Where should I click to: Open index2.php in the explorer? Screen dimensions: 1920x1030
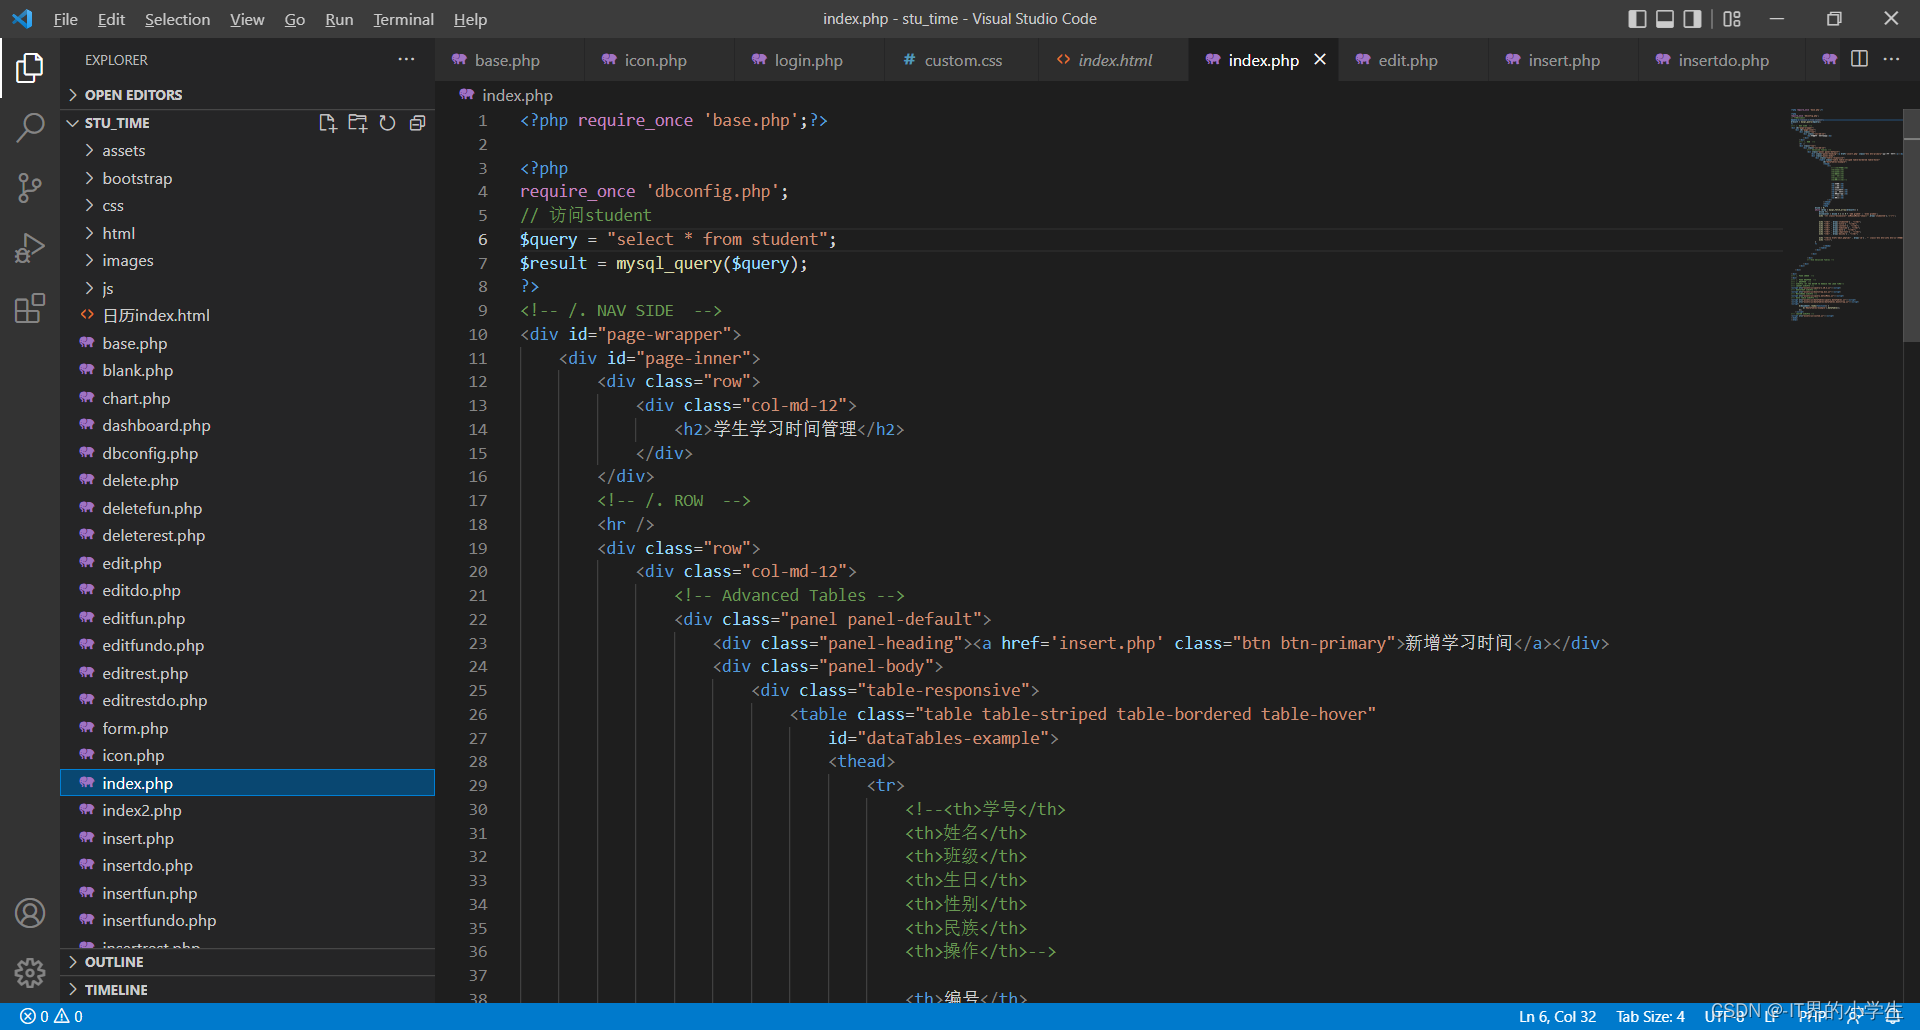[248, 811]
